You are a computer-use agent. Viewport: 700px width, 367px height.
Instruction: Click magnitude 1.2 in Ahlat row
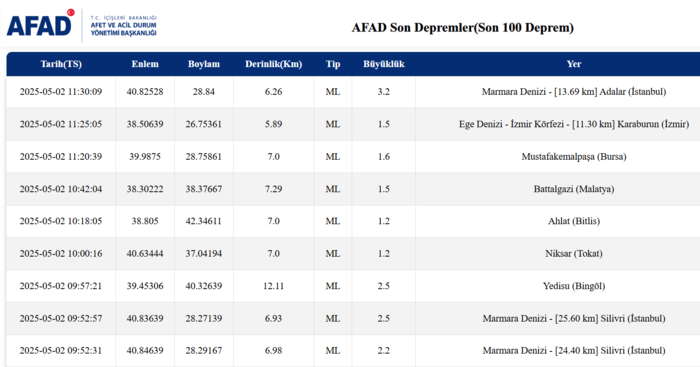383,221
